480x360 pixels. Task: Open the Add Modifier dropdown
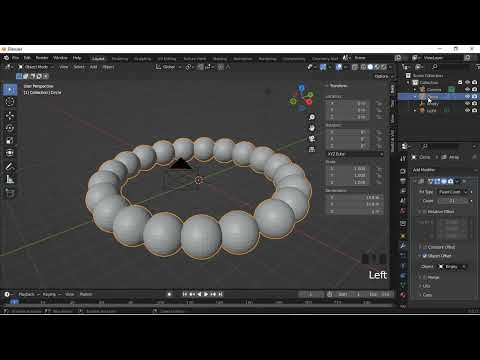(445, 170)
